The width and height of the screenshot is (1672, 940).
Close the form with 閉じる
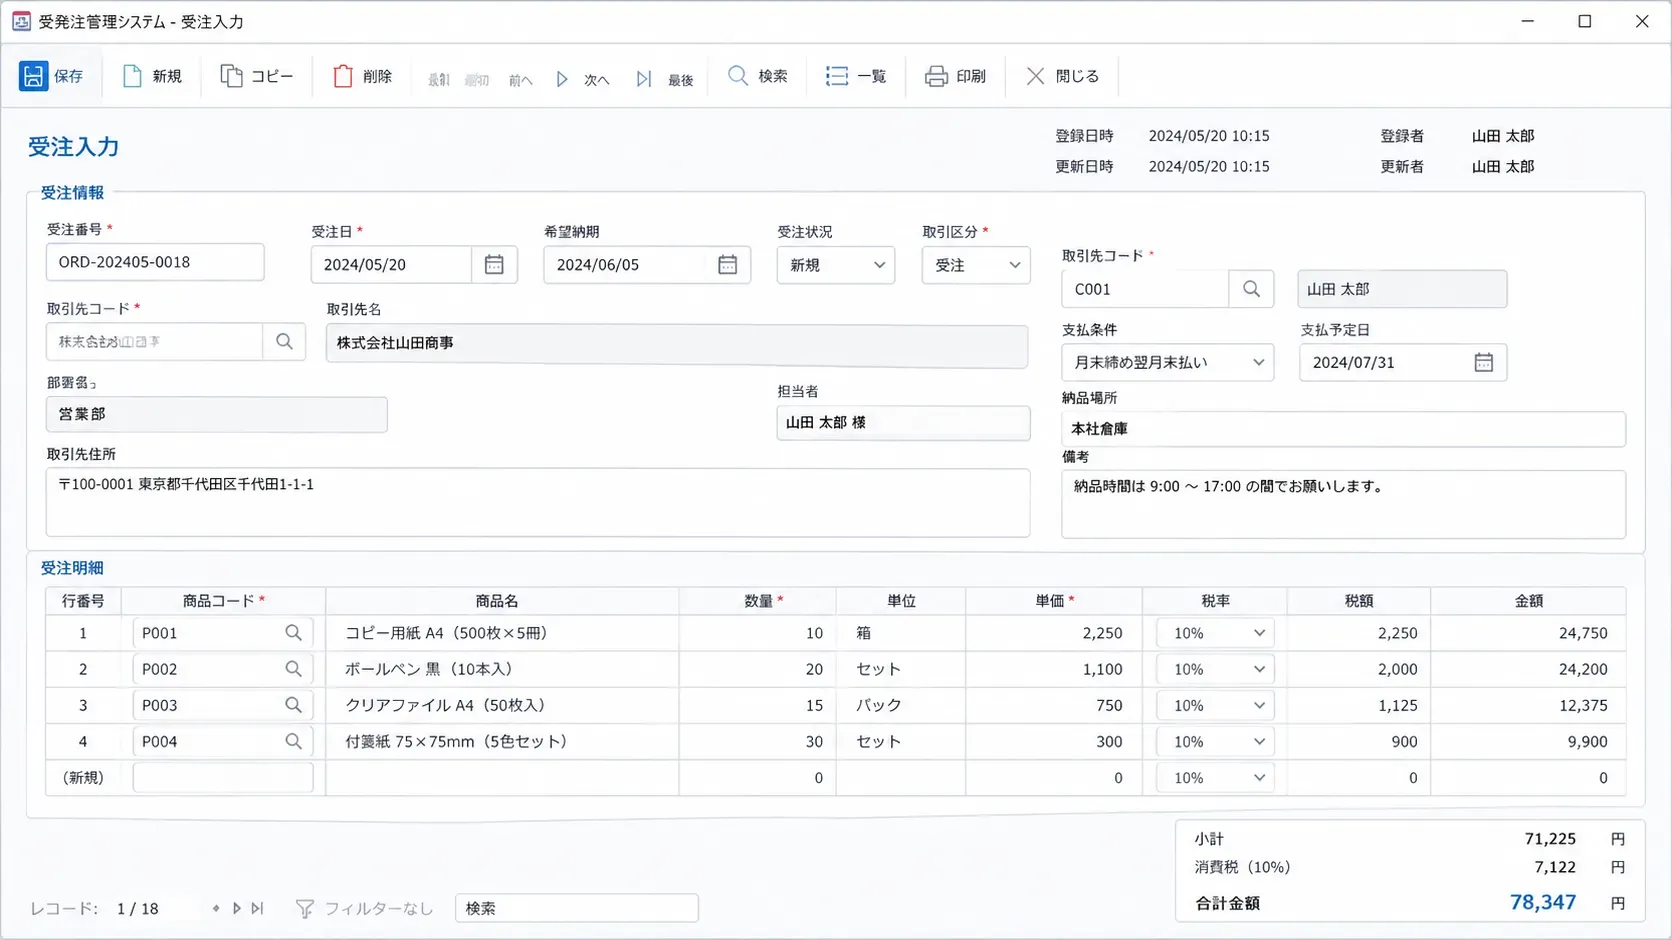pos(1062,76)
